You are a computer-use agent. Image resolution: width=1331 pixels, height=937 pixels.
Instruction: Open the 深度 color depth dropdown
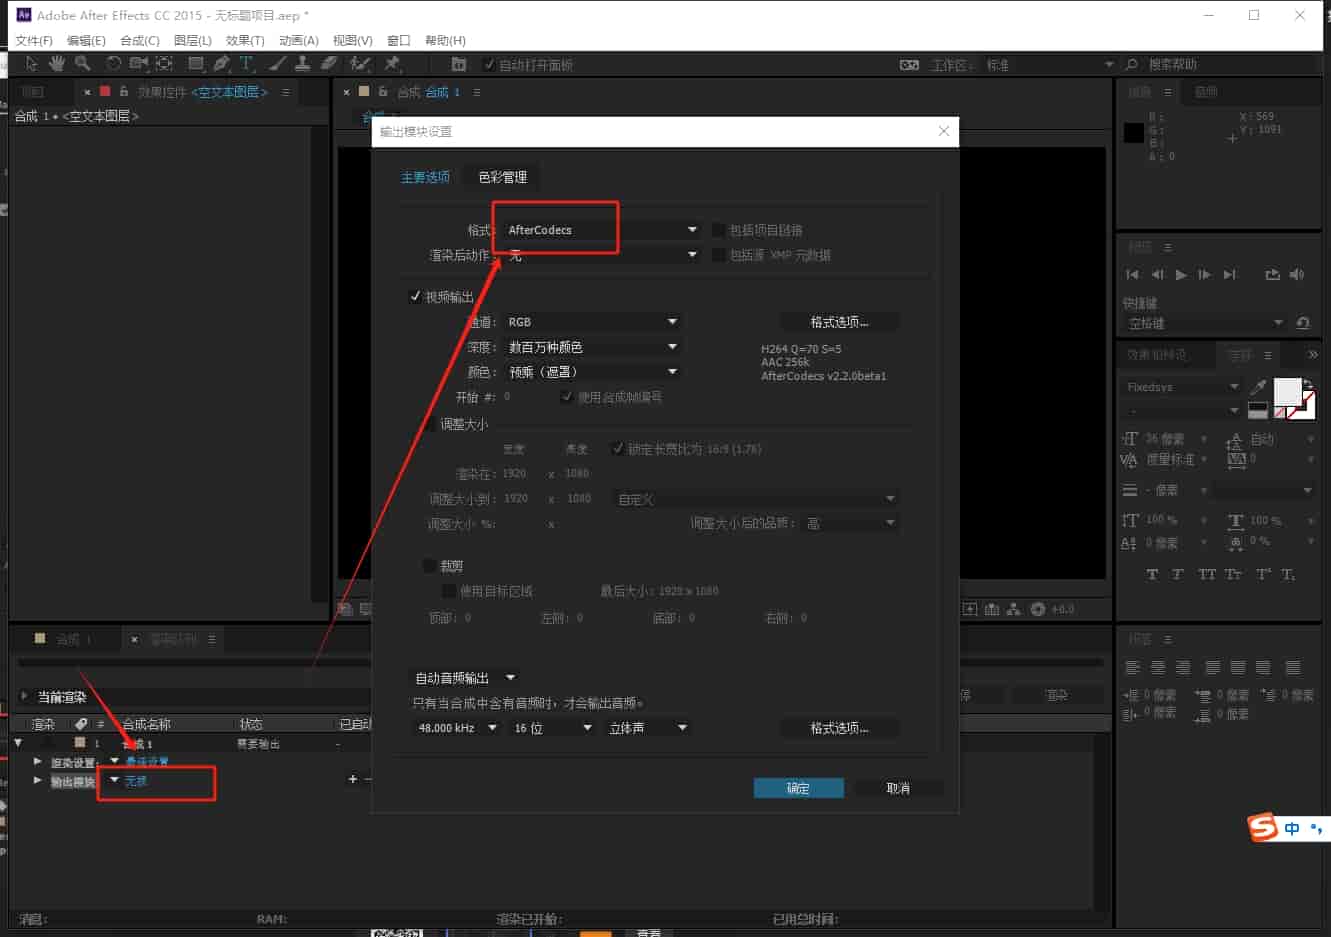pos(592,346)
